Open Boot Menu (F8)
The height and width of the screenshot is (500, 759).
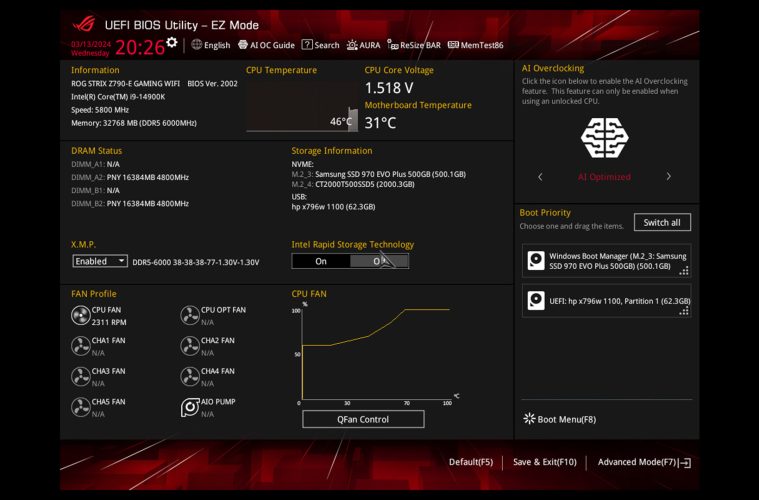click(560, 419)
